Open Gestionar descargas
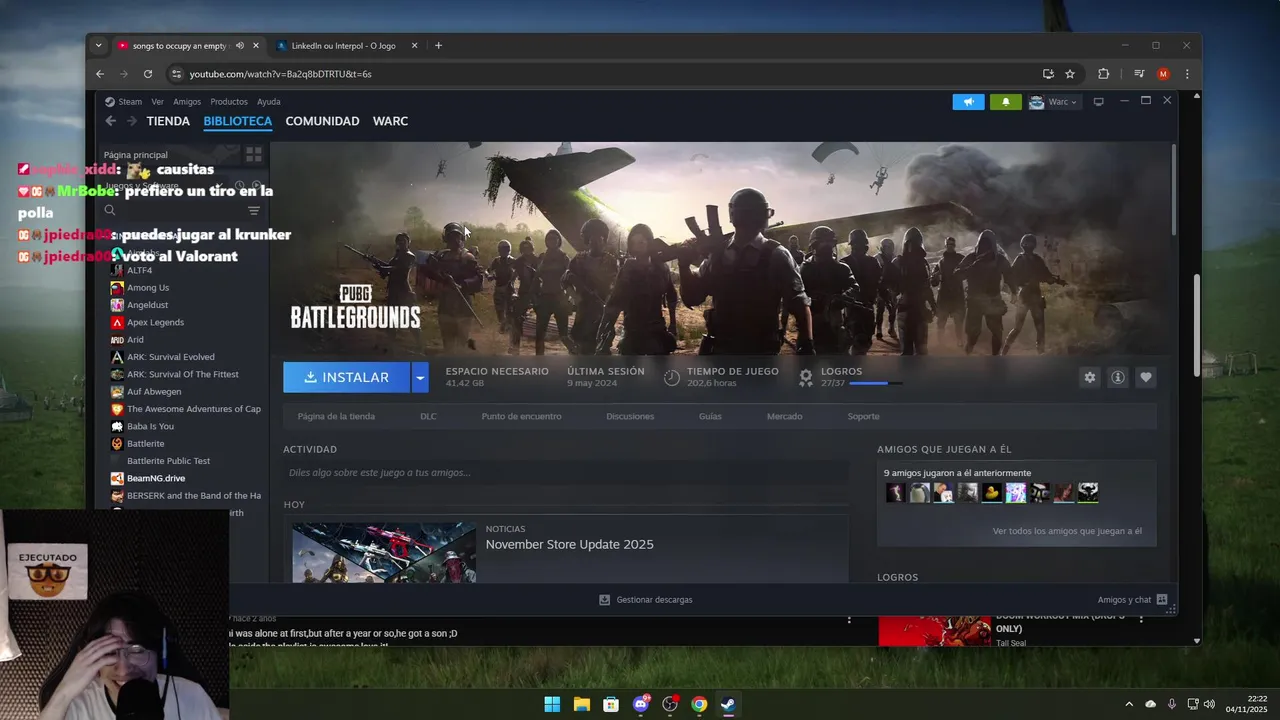The width and height of the screenshot is (1280, 720). (x=646, y=600)
